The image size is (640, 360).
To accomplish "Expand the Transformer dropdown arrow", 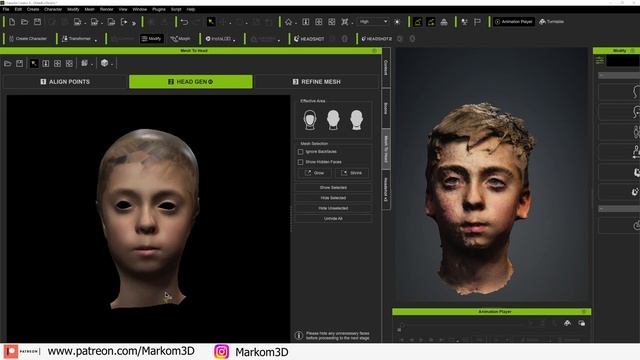I will tap(96, 40).
